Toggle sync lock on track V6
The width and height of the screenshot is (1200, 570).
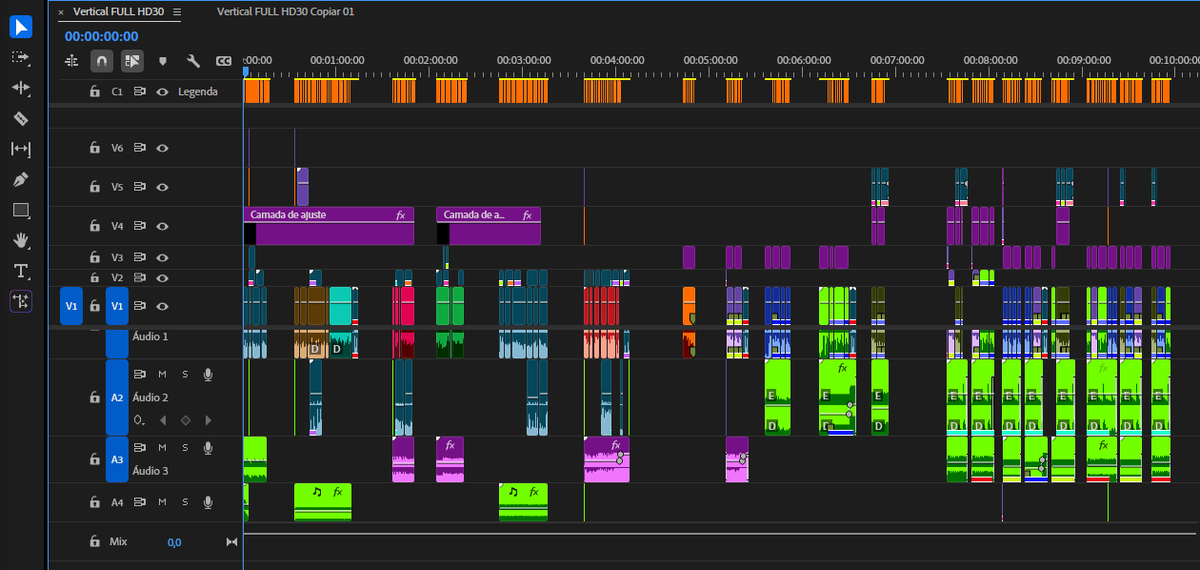point(140,147)
